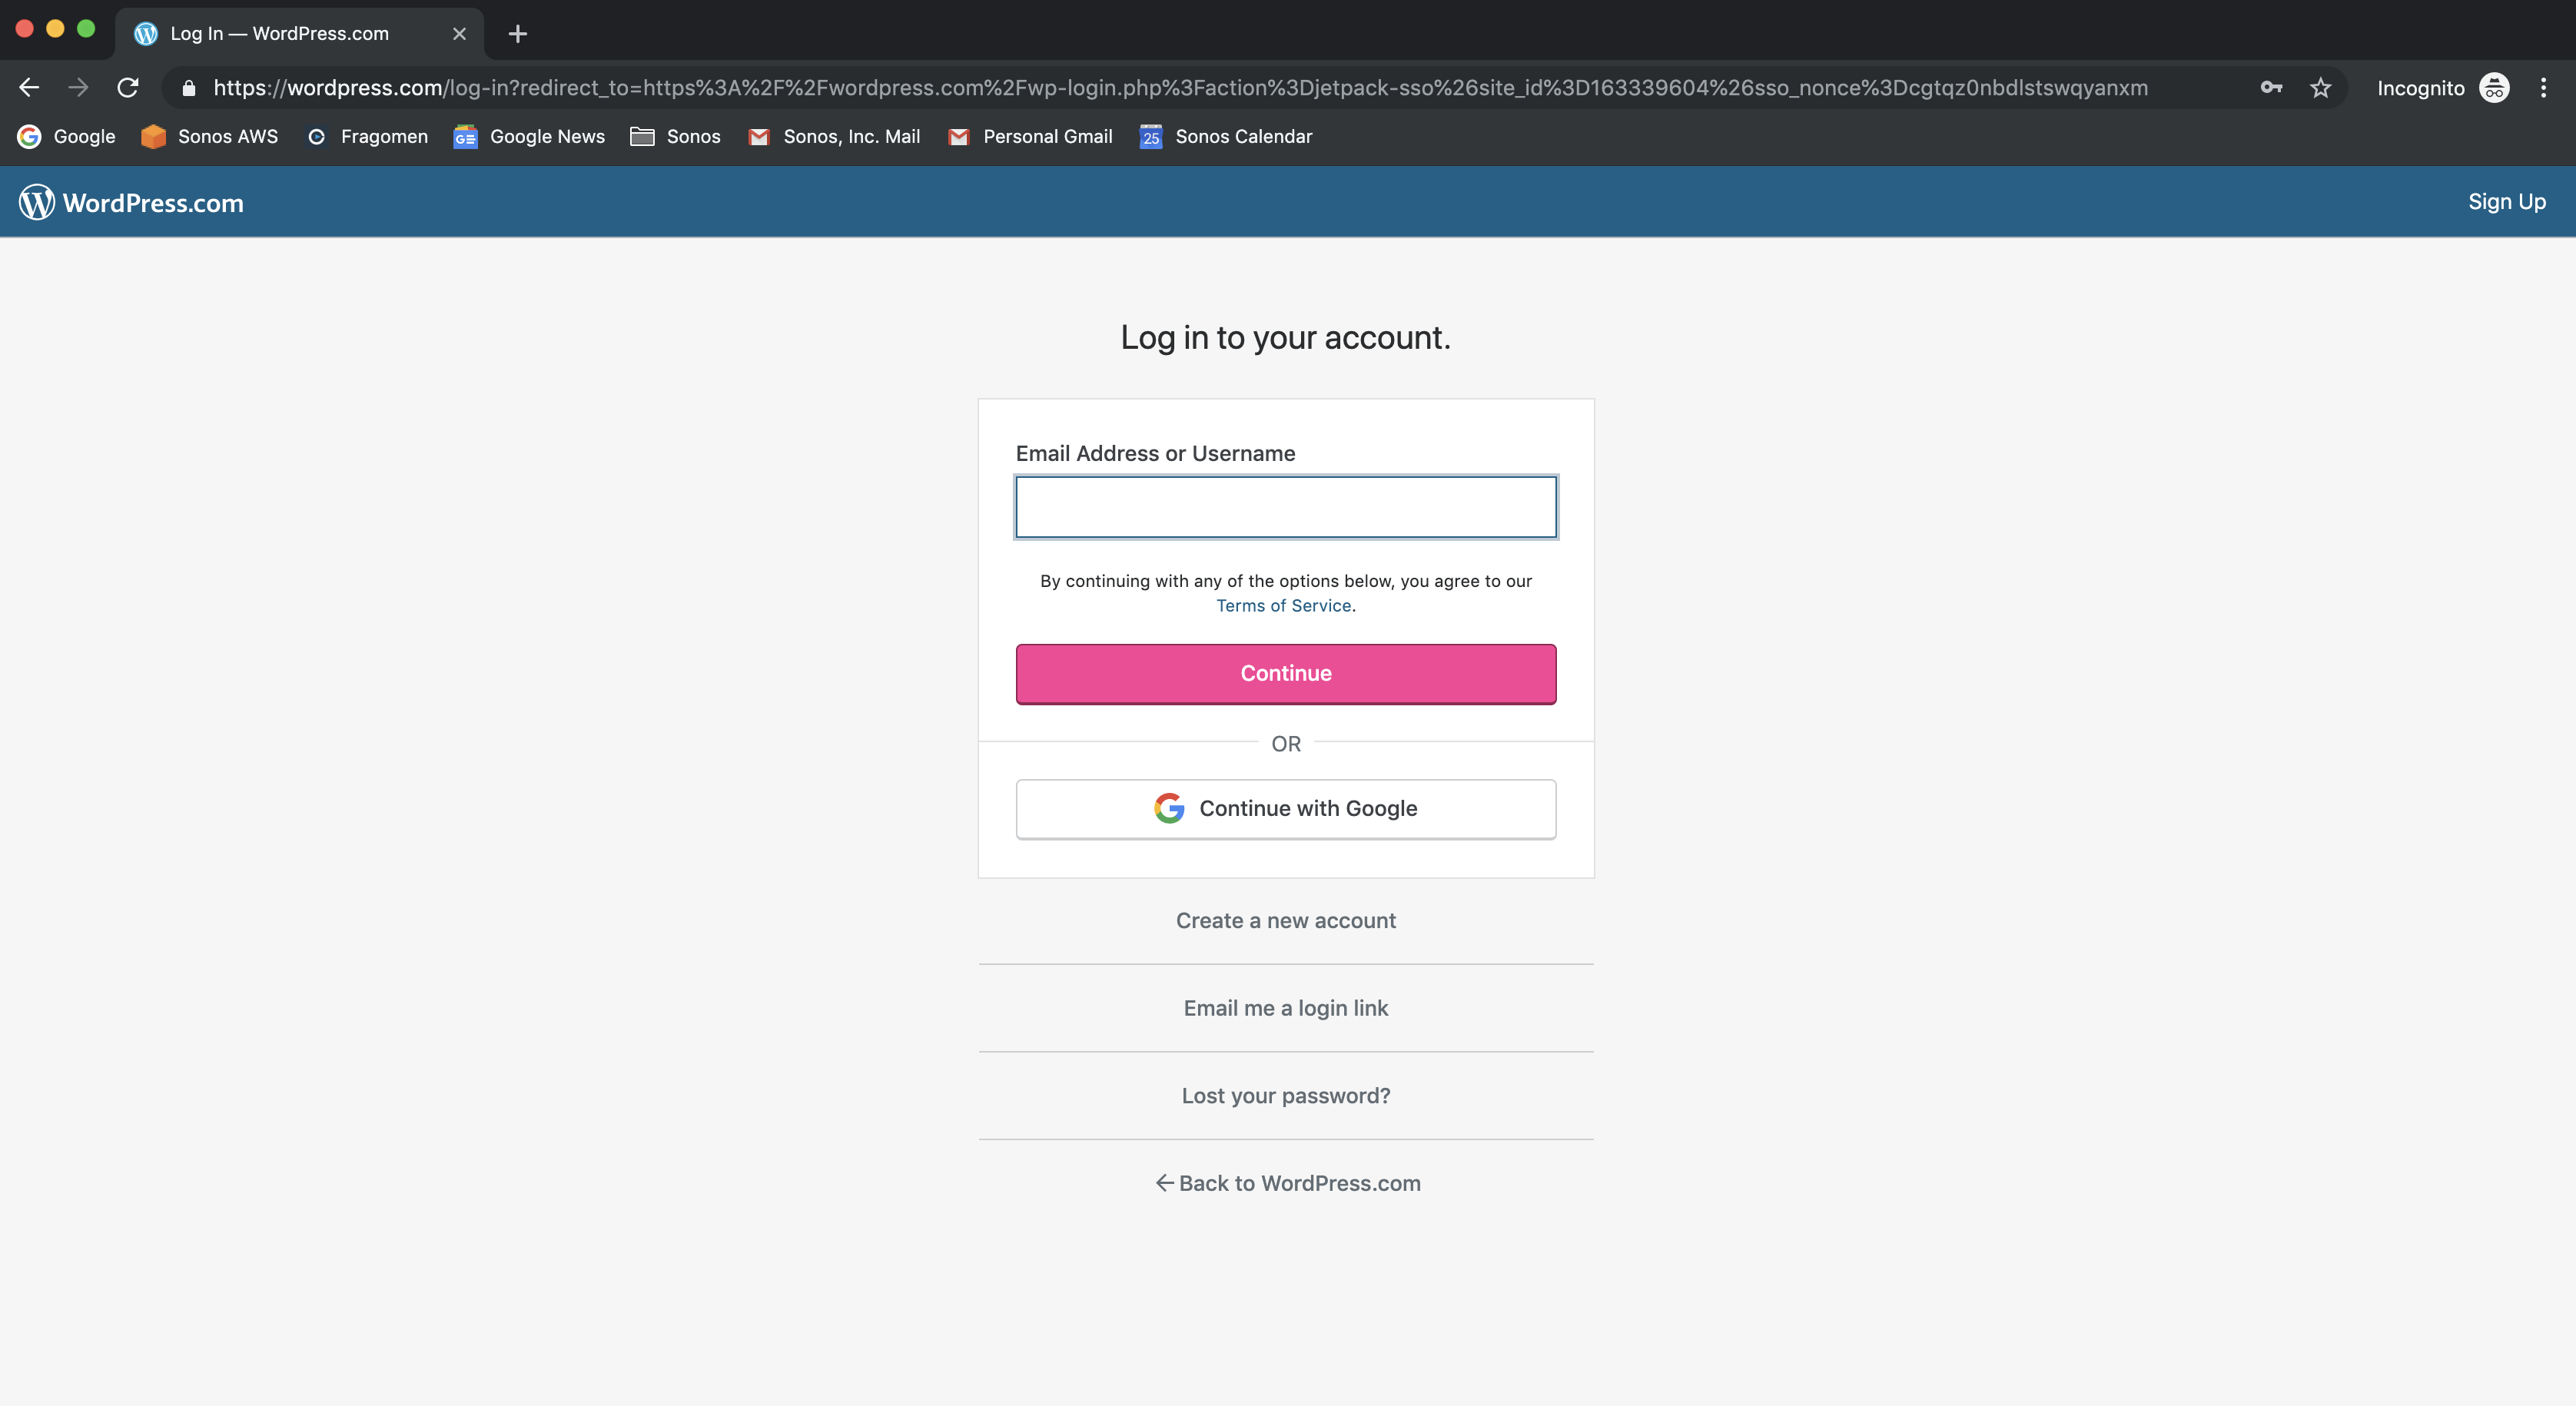Click the Incognito profile icon
Viewport: 2576px width, 1406px height.
[2494, 88]
